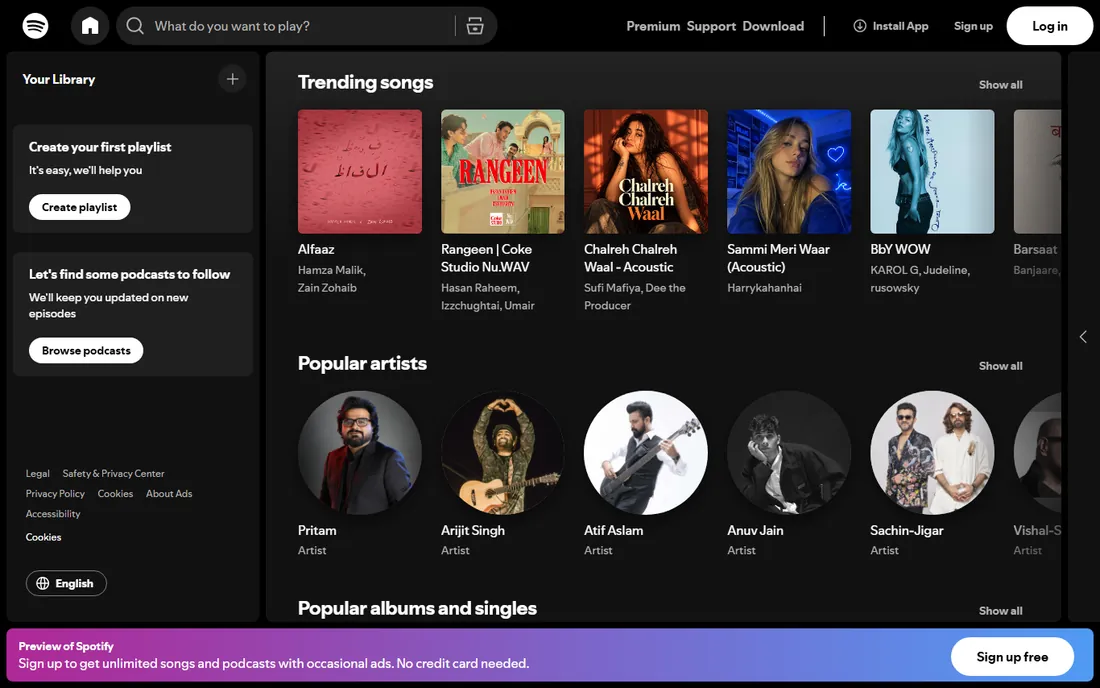Click Sign up in header
Image resolution: width=1100 pixels, height=688 pixels.
(x=973, y=26)
